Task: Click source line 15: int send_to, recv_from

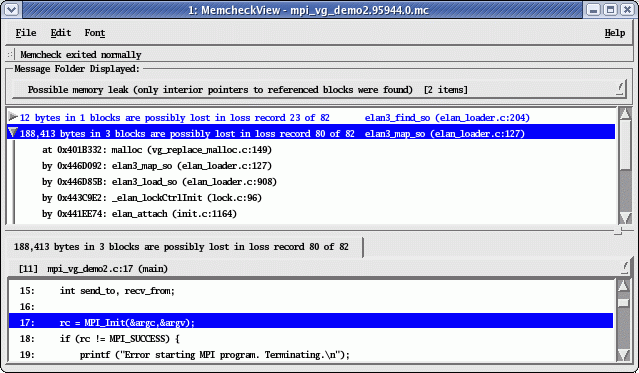Action: pos(311,291)
